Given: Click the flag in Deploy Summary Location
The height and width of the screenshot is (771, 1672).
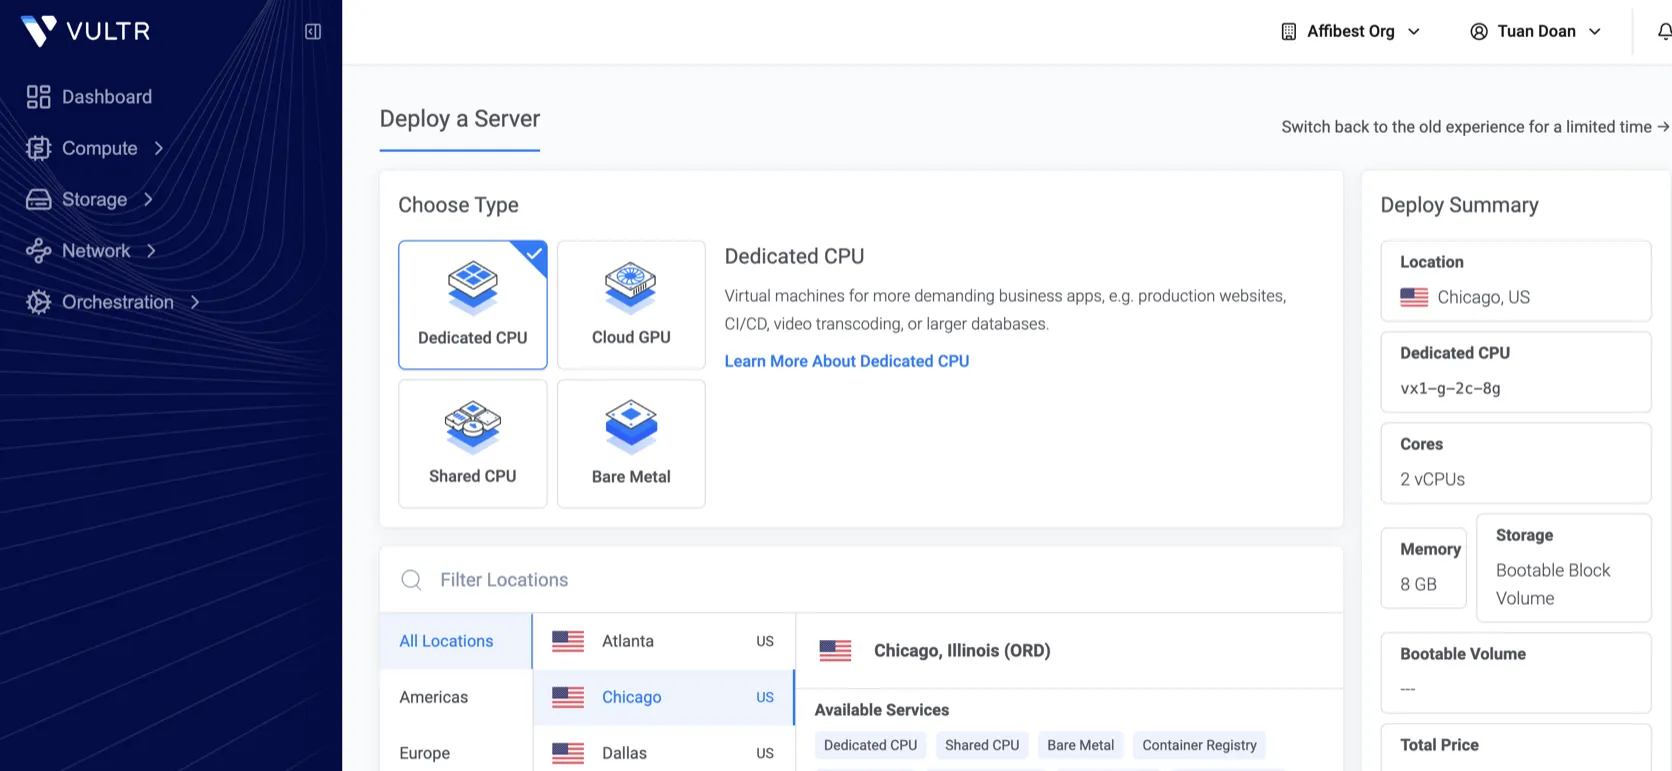Looking at the screenshot, I should 1414,297.
